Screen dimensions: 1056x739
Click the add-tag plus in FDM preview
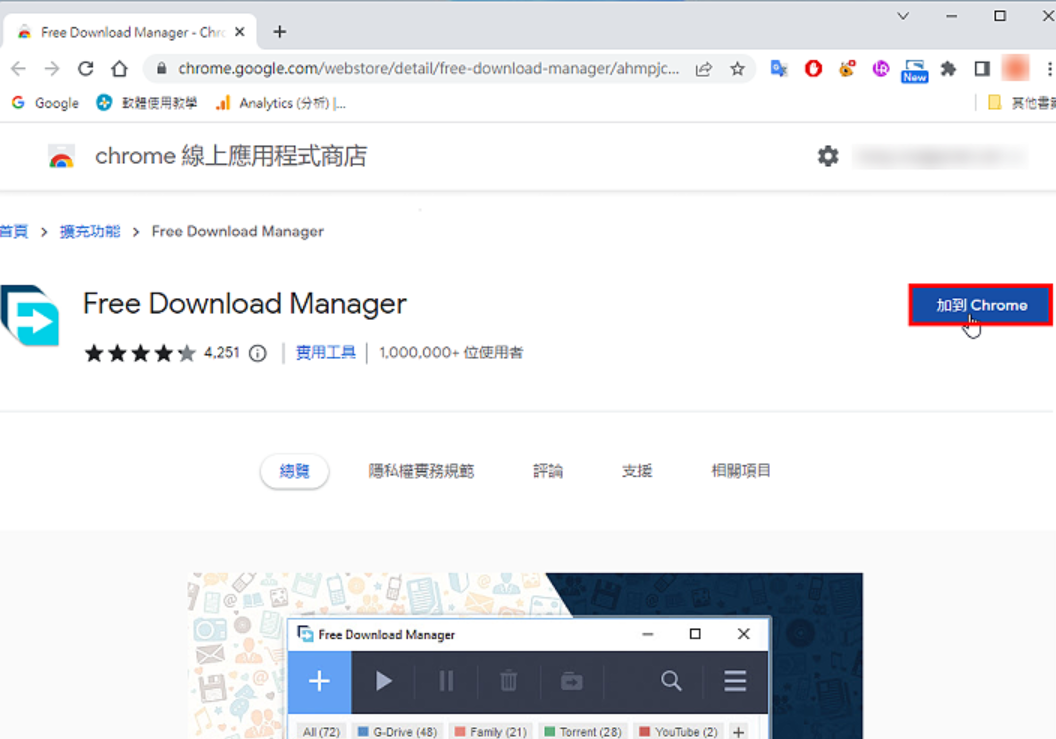click(739, 732)
